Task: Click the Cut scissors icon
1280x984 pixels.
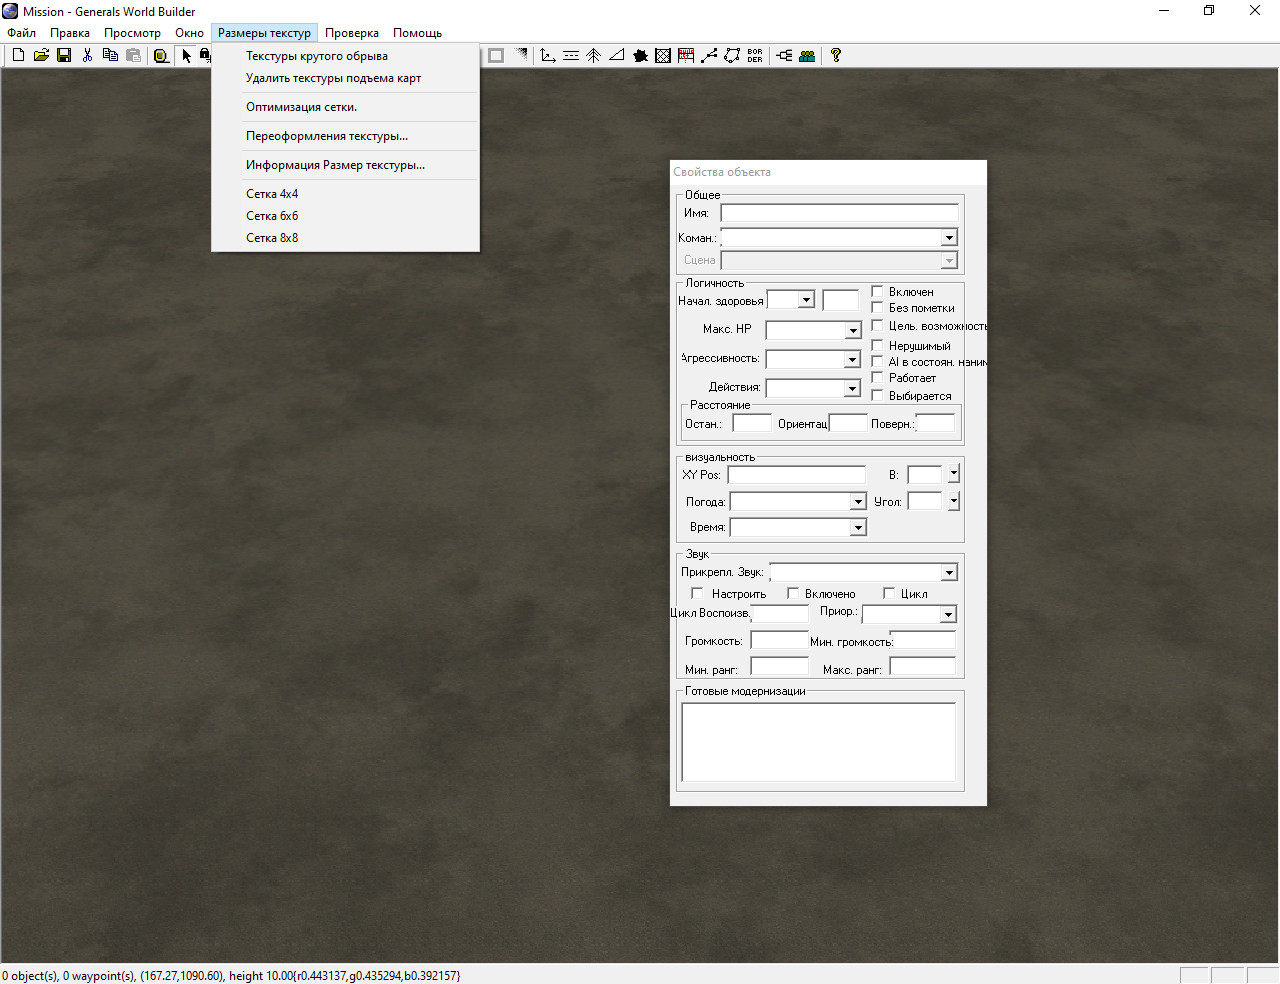Action: [x=87, y=56]
